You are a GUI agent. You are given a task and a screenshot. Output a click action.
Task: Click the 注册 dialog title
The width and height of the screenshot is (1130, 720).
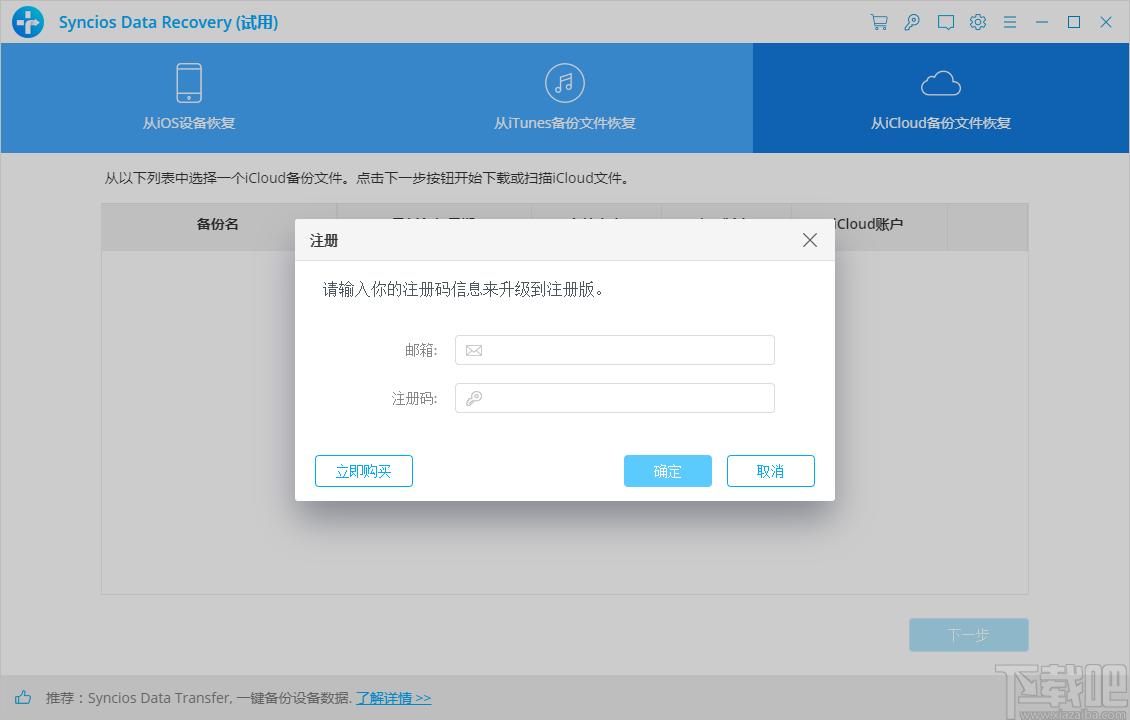point(324,241)
